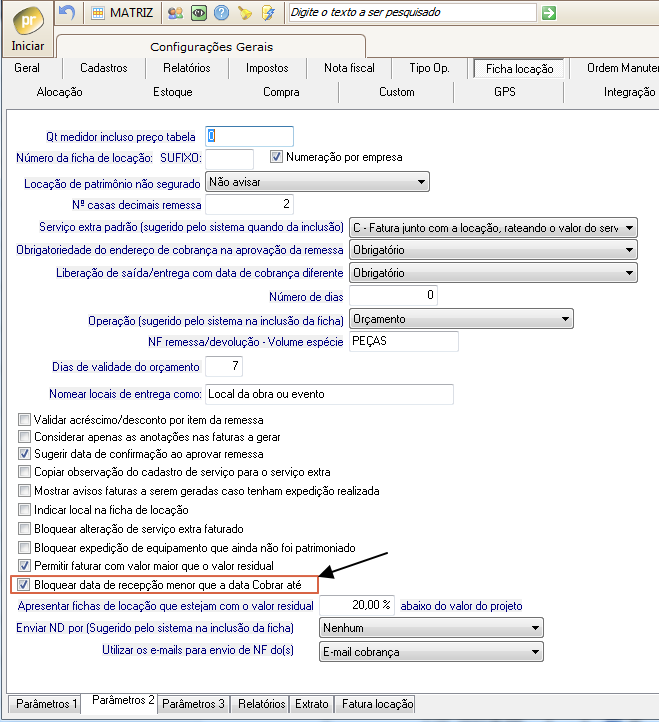
Task: Select the Ficha locação tab
Action: pyautogui.click(x=519, y=69)
